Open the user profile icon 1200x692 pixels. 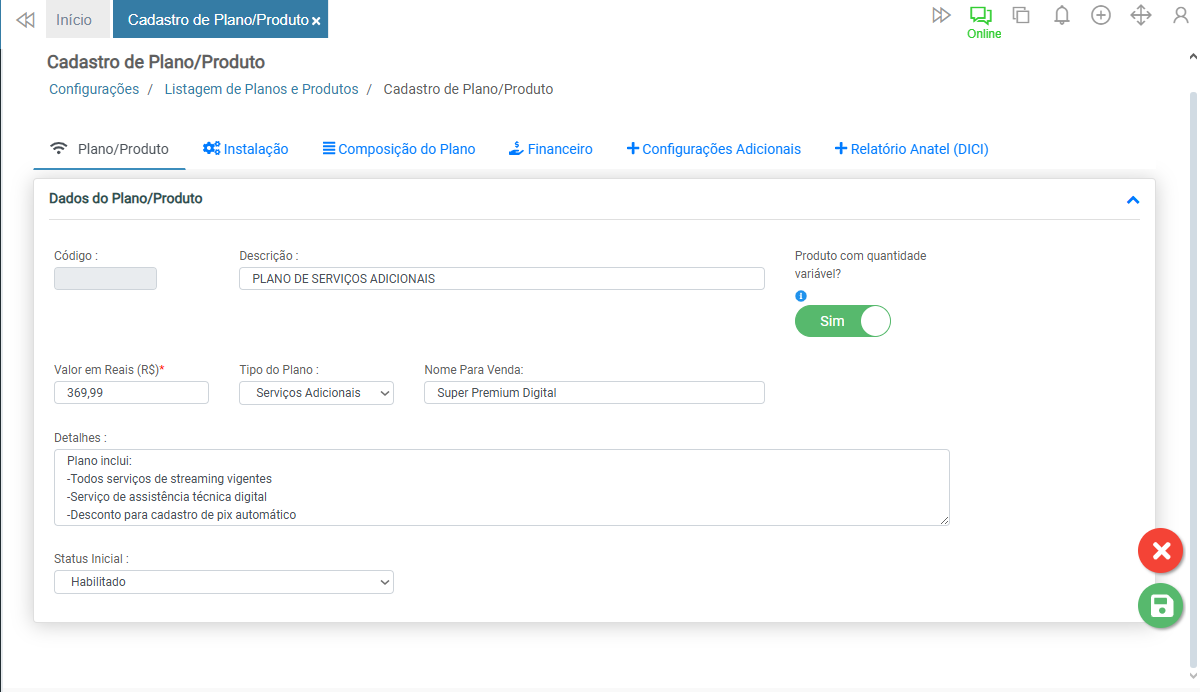coord(1181,15)
